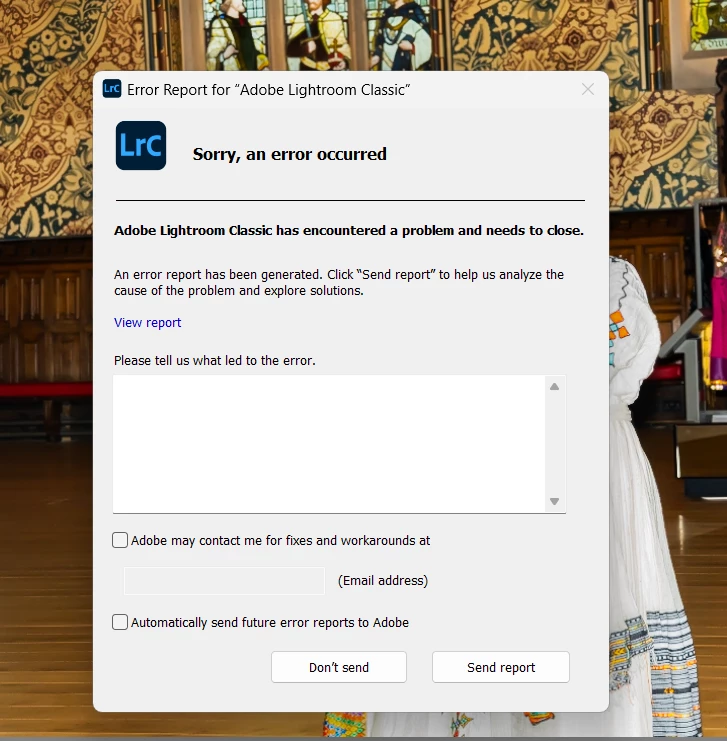Tick Automatically send future error reports checkbox
Image resolution: width=727 pixels, height=741 pixels.
tap(120, 622)
